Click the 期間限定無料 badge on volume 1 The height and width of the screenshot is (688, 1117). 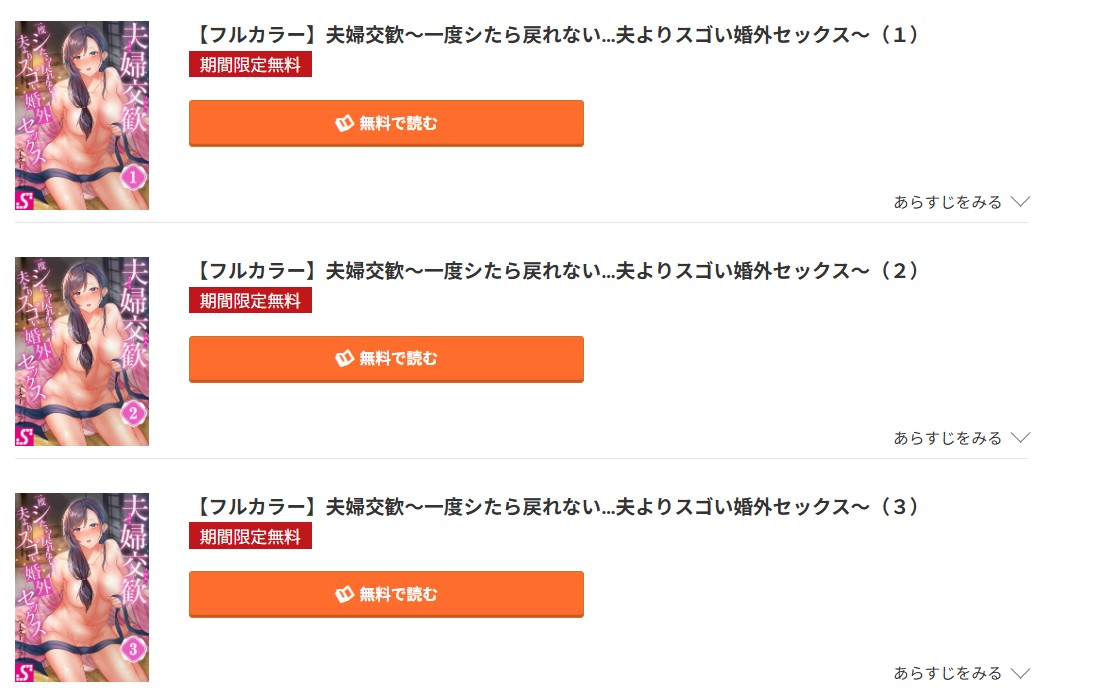250,64
